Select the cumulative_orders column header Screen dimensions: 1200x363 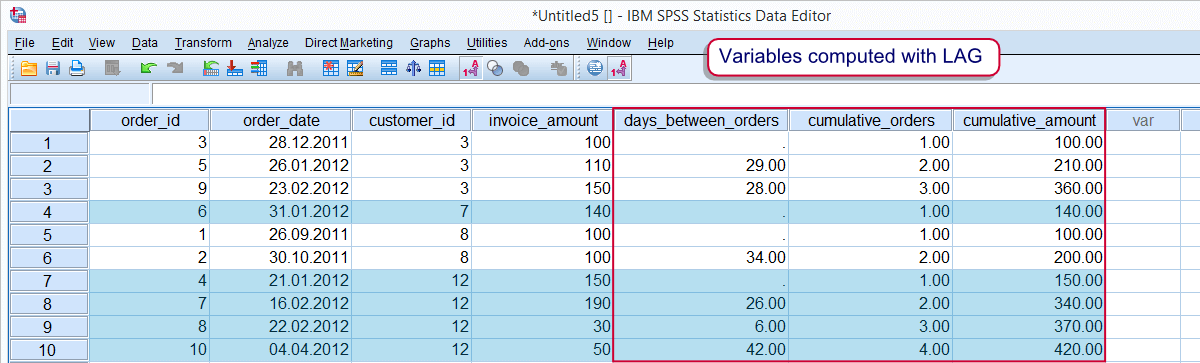[871, 120]
